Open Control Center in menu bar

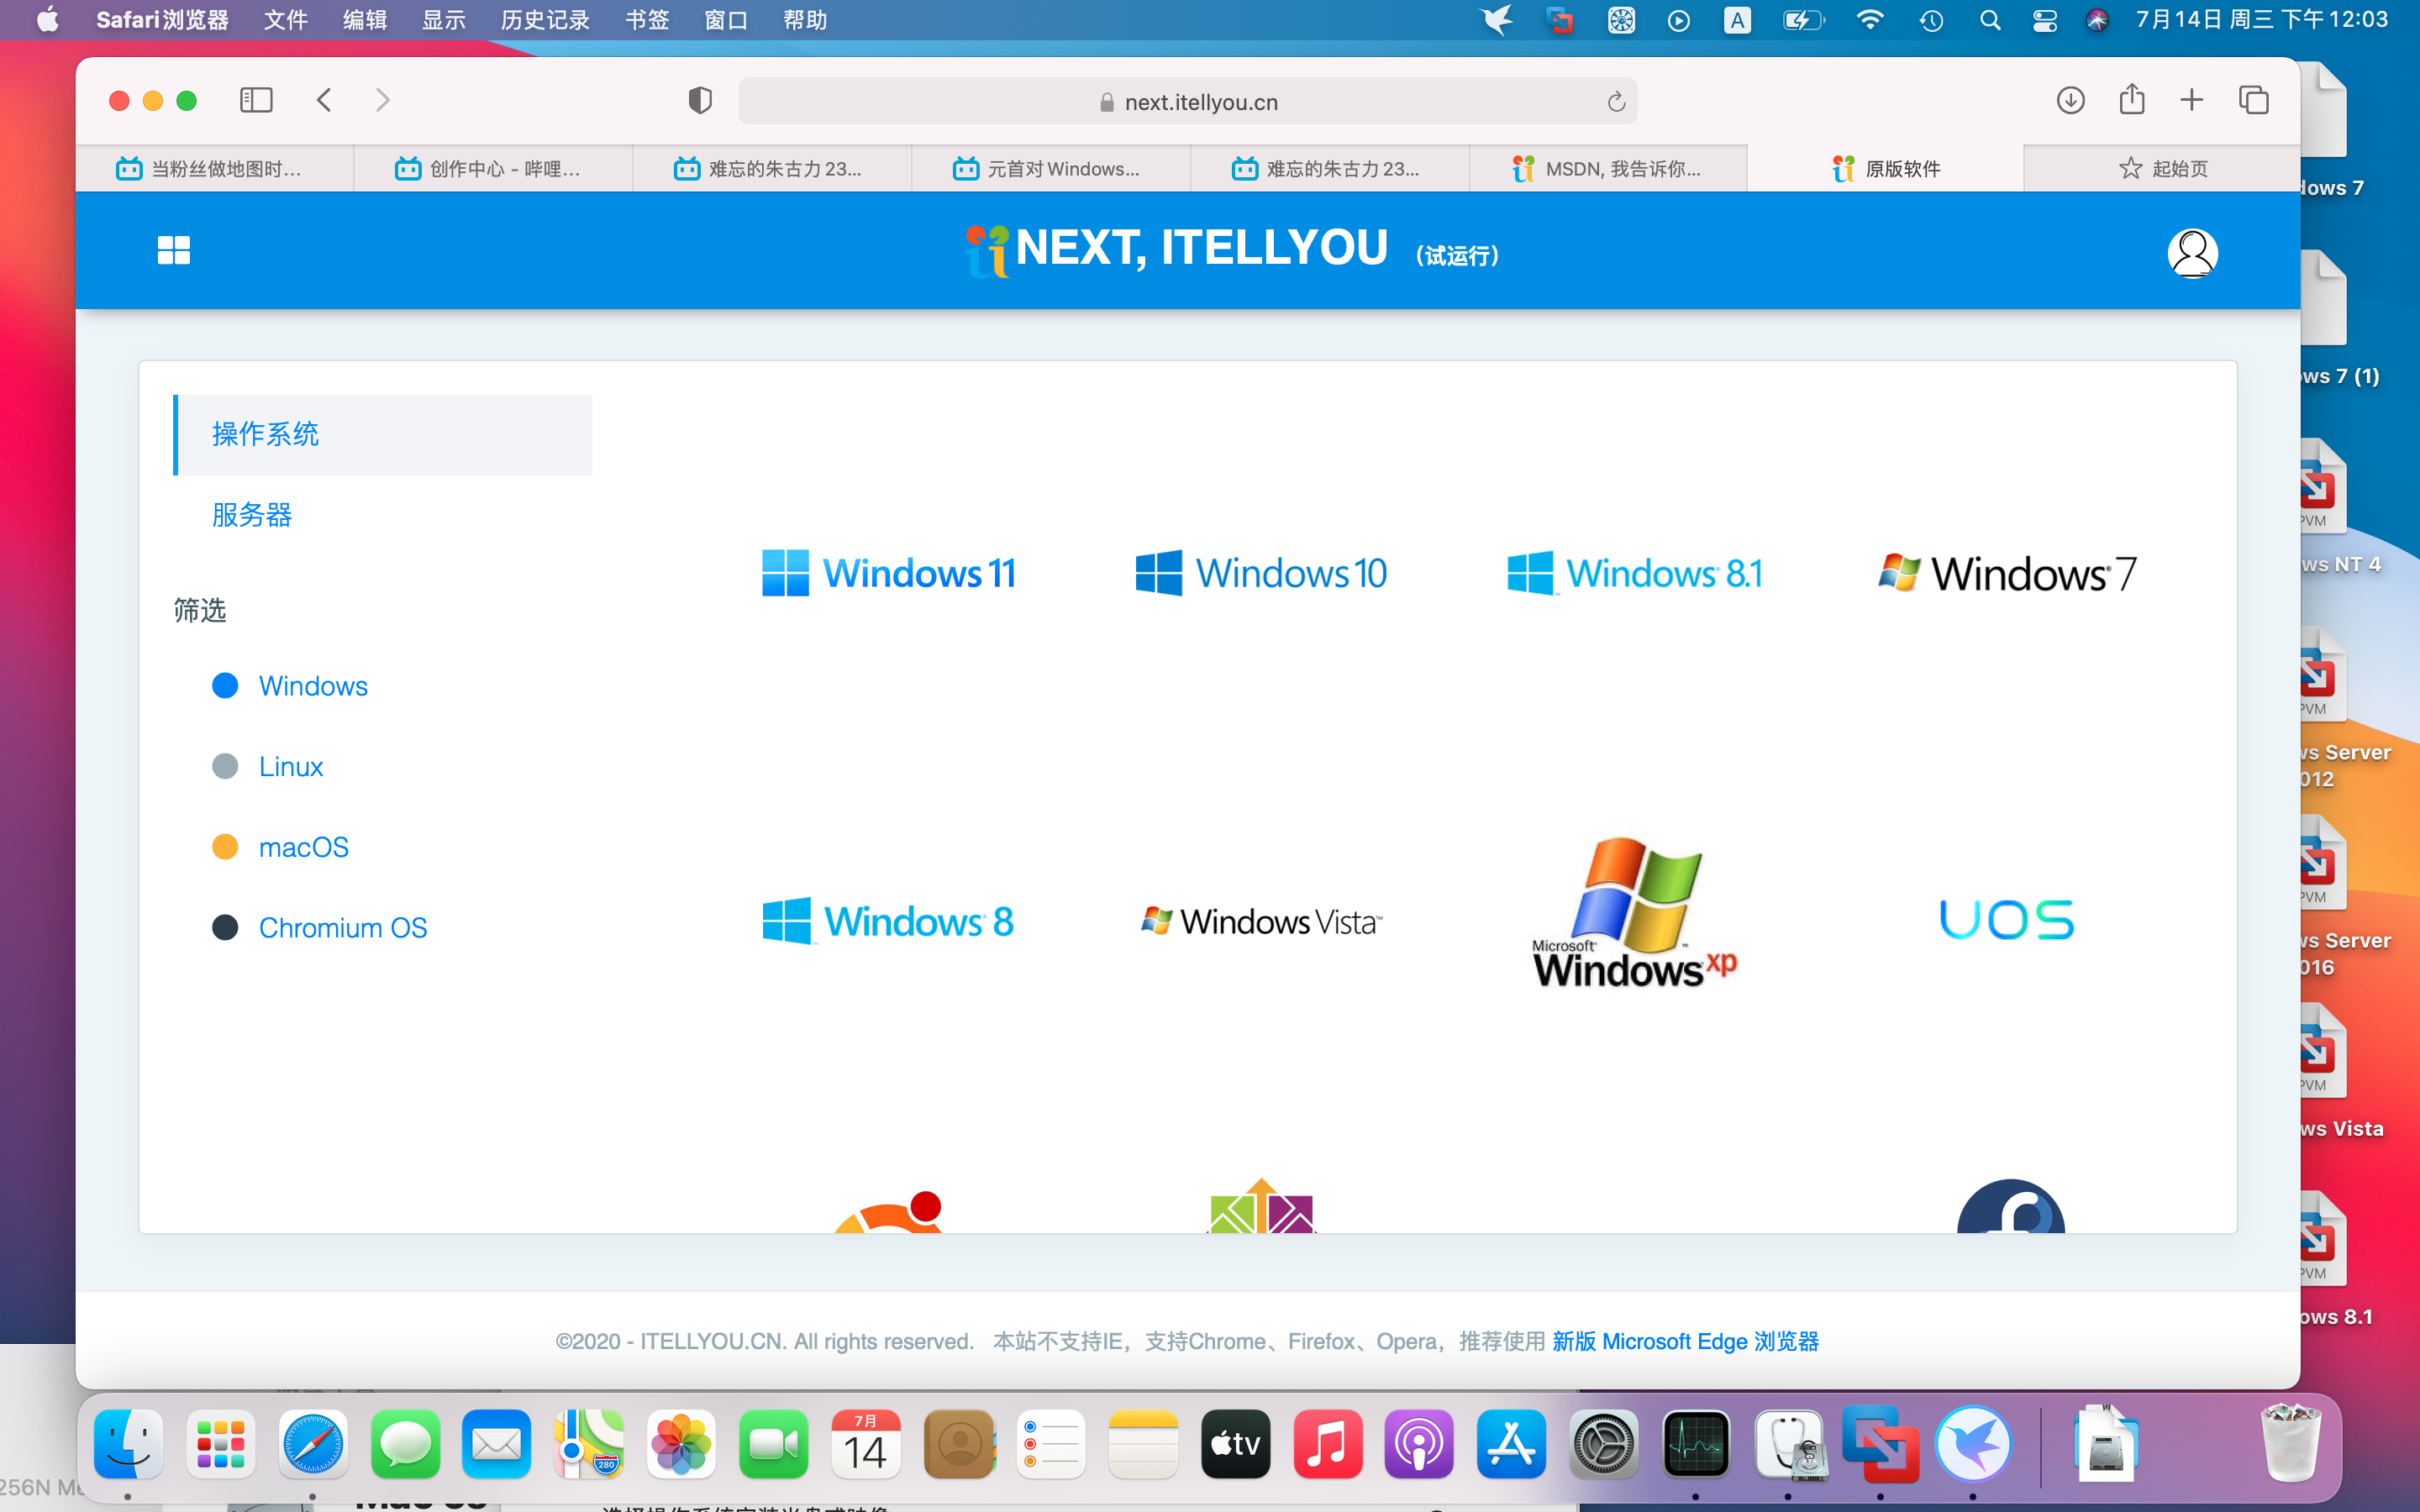pyautogui.click(x=2045, y=20)
